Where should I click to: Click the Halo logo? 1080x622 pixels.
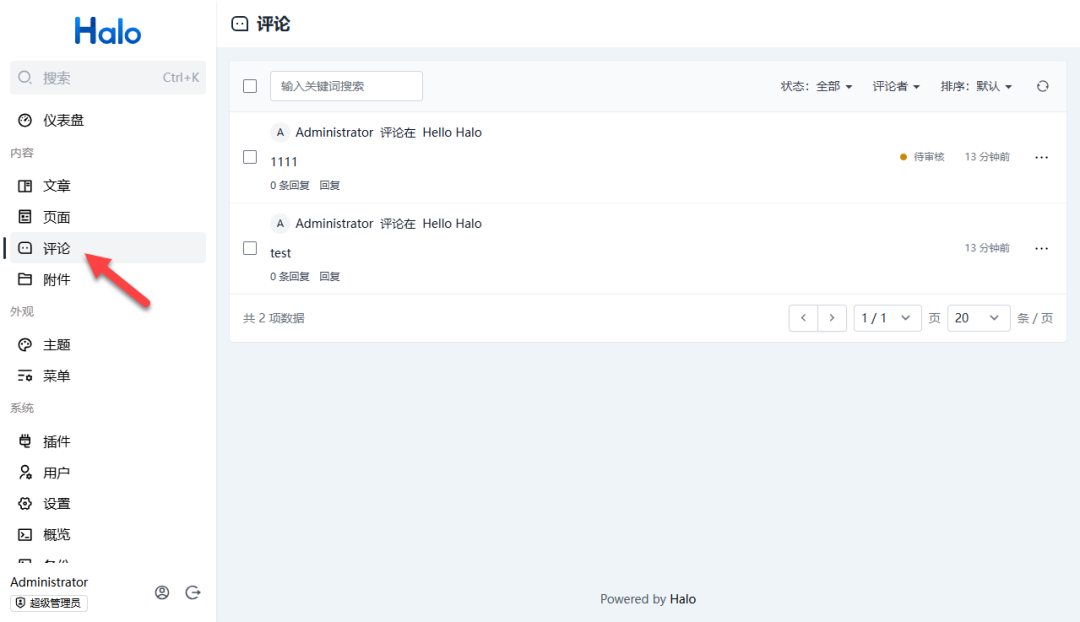(107, 30)
